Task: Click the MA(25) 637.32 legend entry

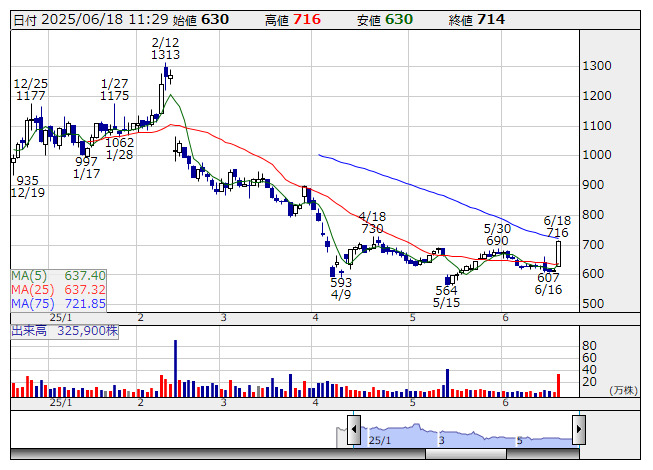Action: [x=58, y=289]
